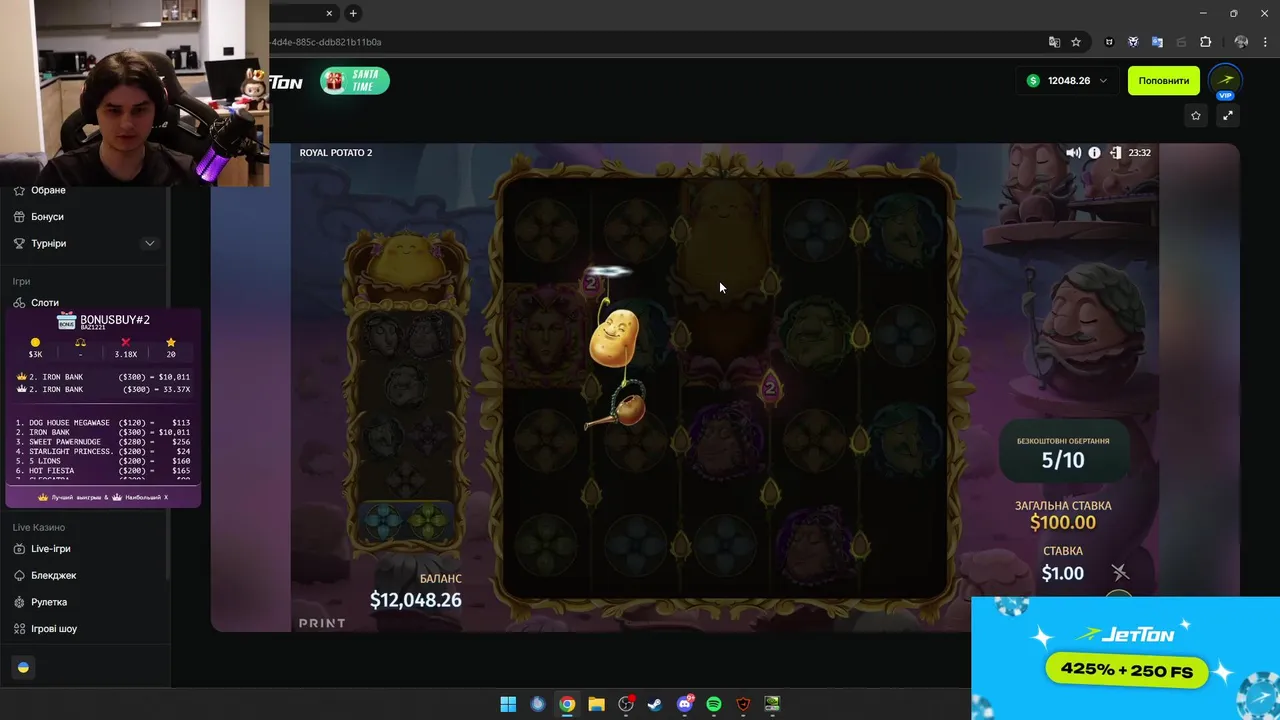Enter fullscreen mode for the game
1280x720 pixels.
(1228, 116)
